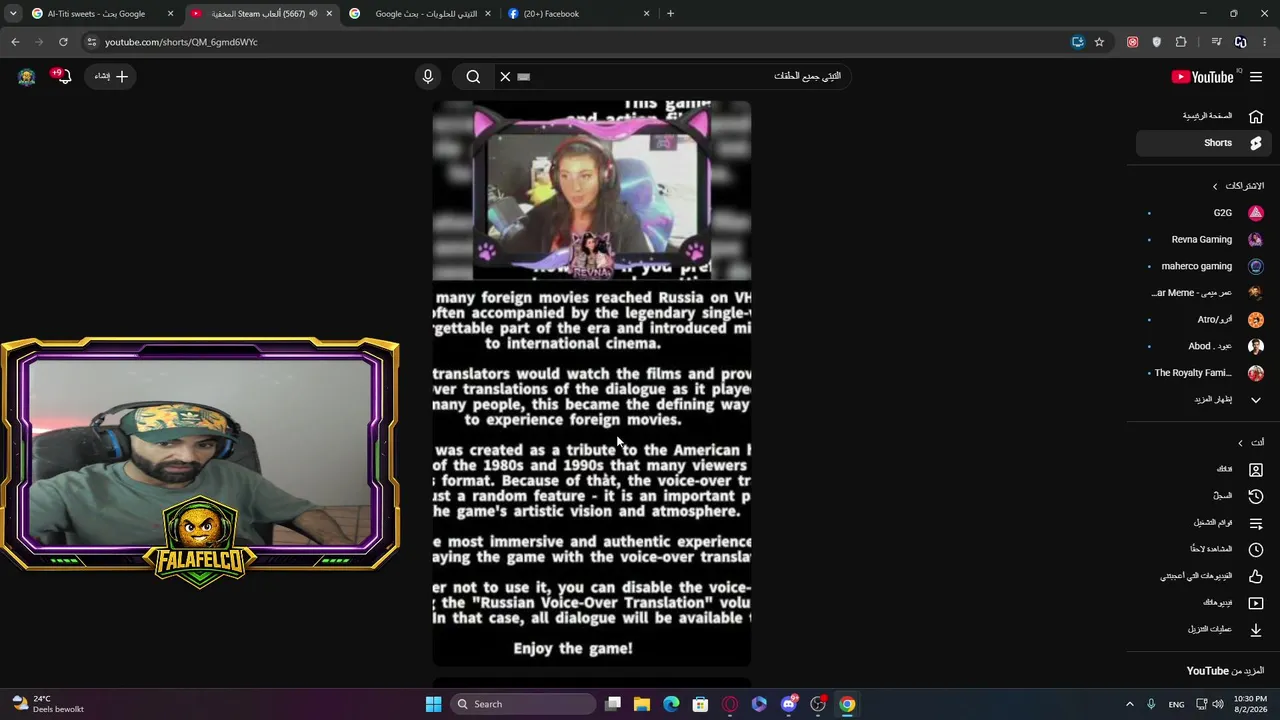This screenshot has width=1280, height=720.
Task: Open the Abod channel subscription
Action: pos(1206,346)
